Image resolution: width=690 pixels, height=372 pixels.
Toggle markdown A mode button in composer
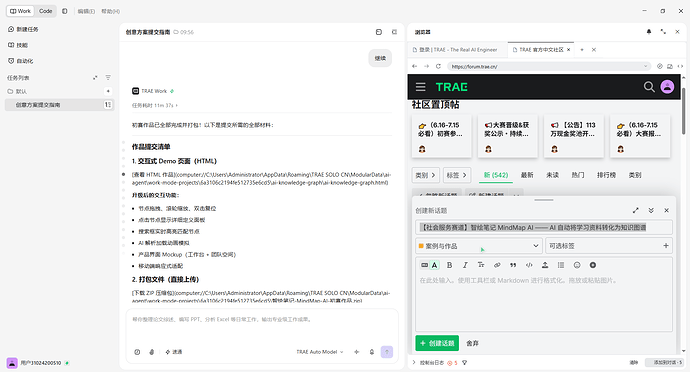pos(434,265)
